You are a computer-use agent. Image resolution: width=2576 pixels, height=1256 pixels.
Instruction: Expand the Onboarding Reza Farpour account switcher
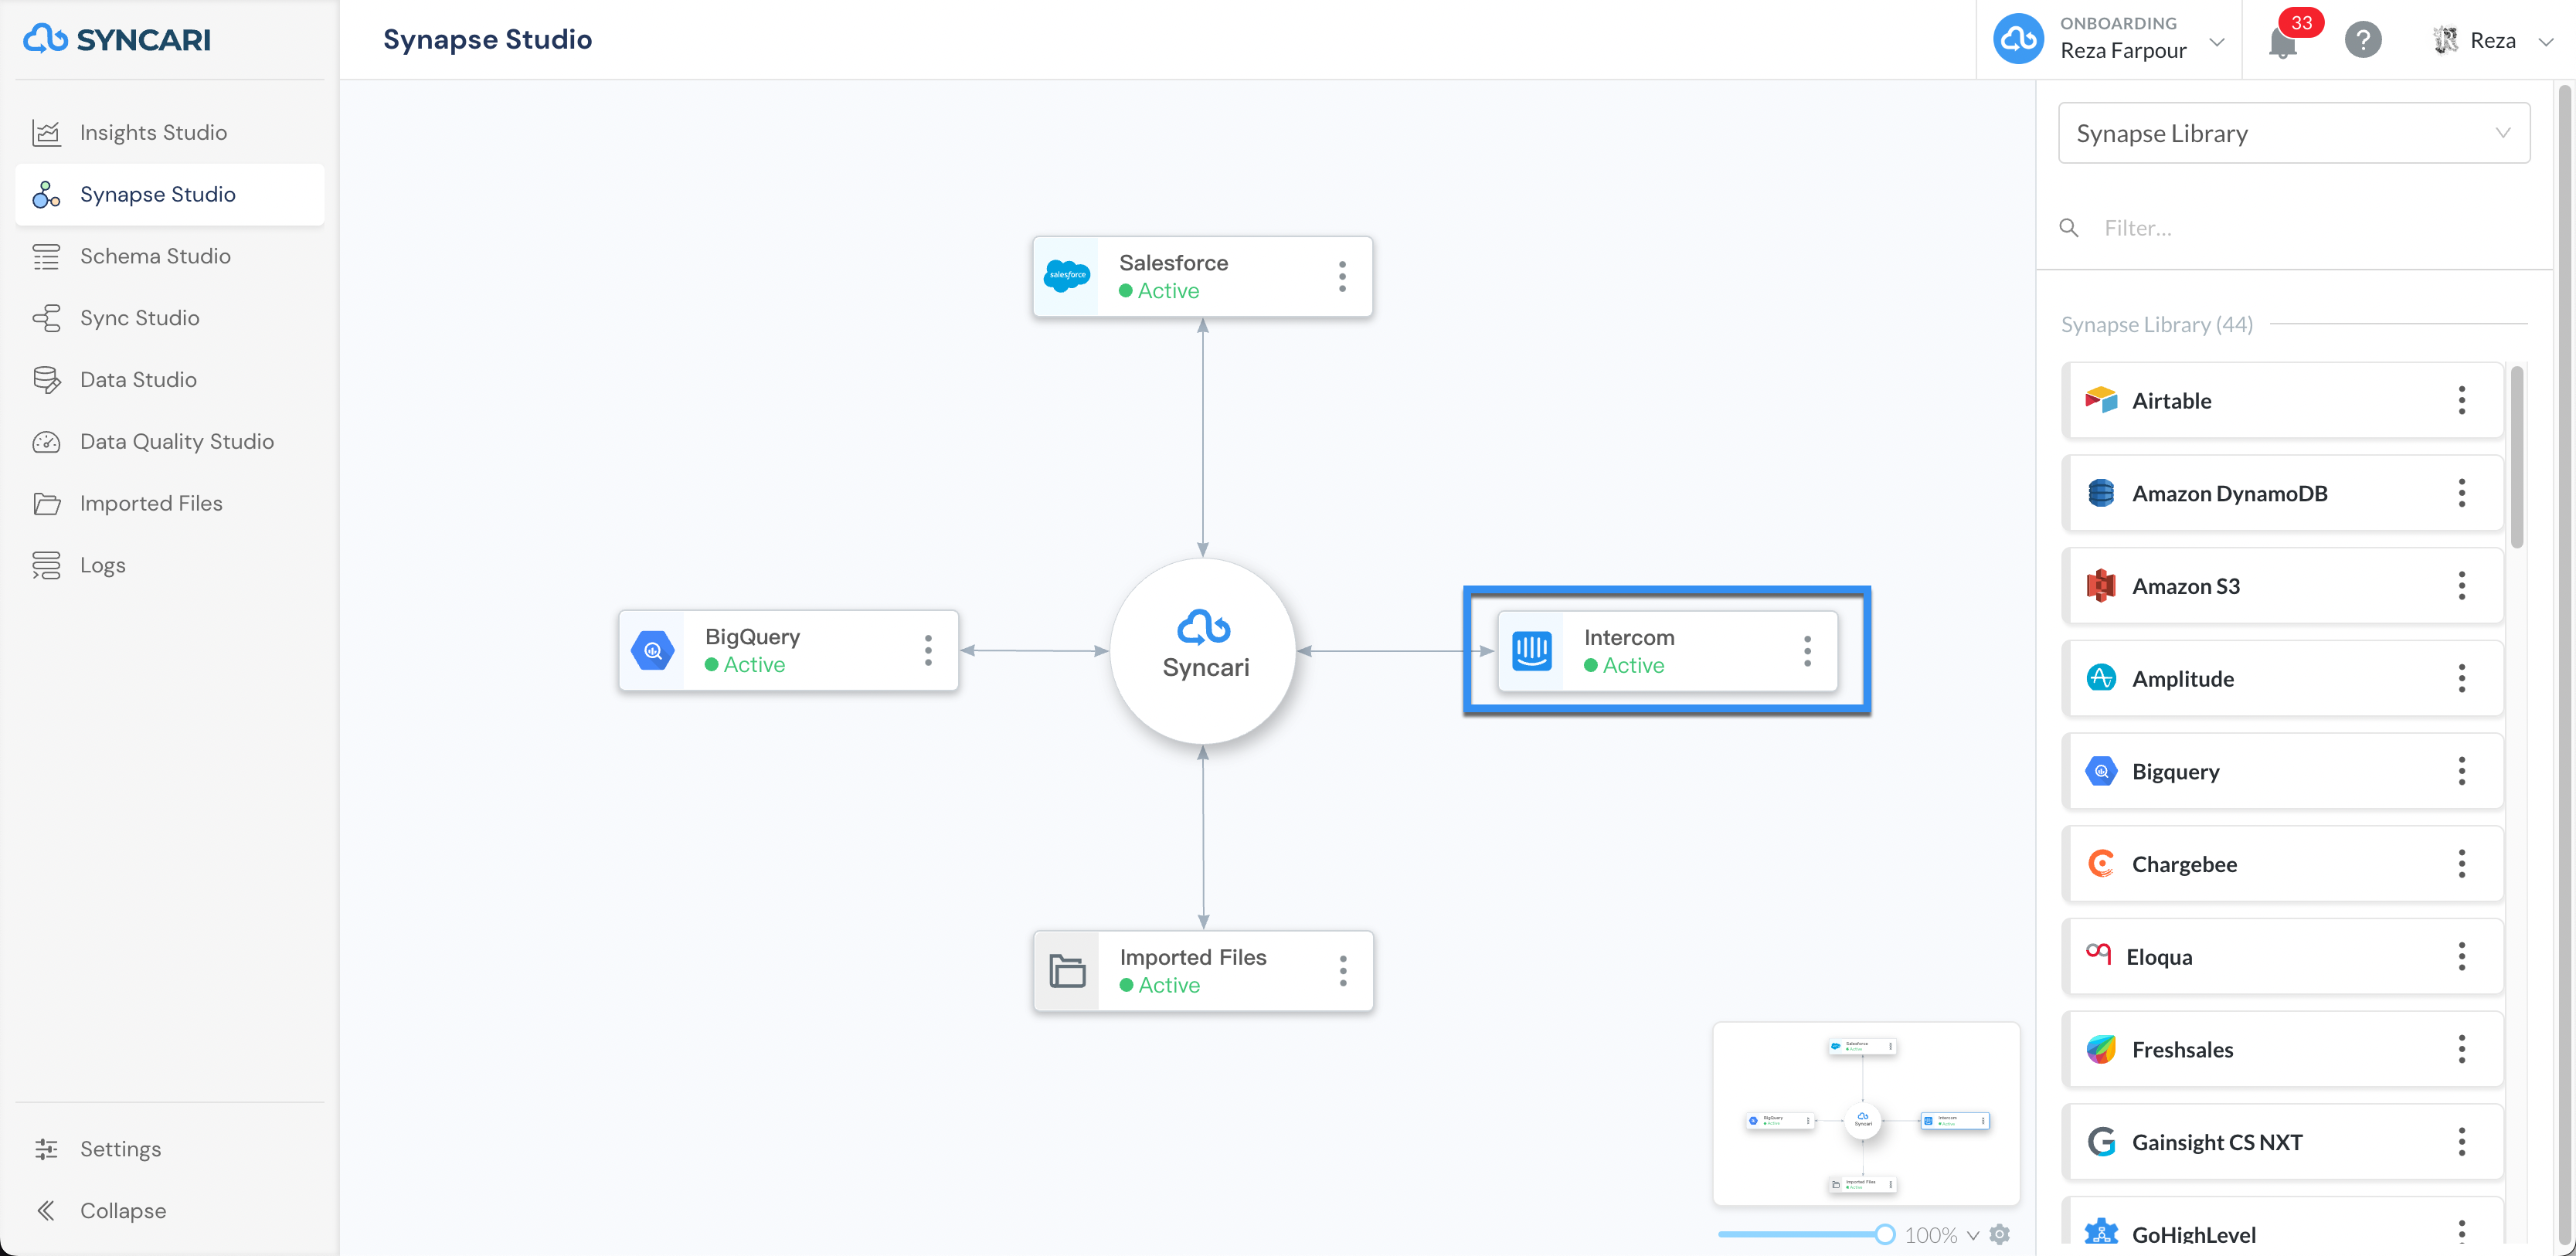pyautogui.click(x=2108, y=39)
